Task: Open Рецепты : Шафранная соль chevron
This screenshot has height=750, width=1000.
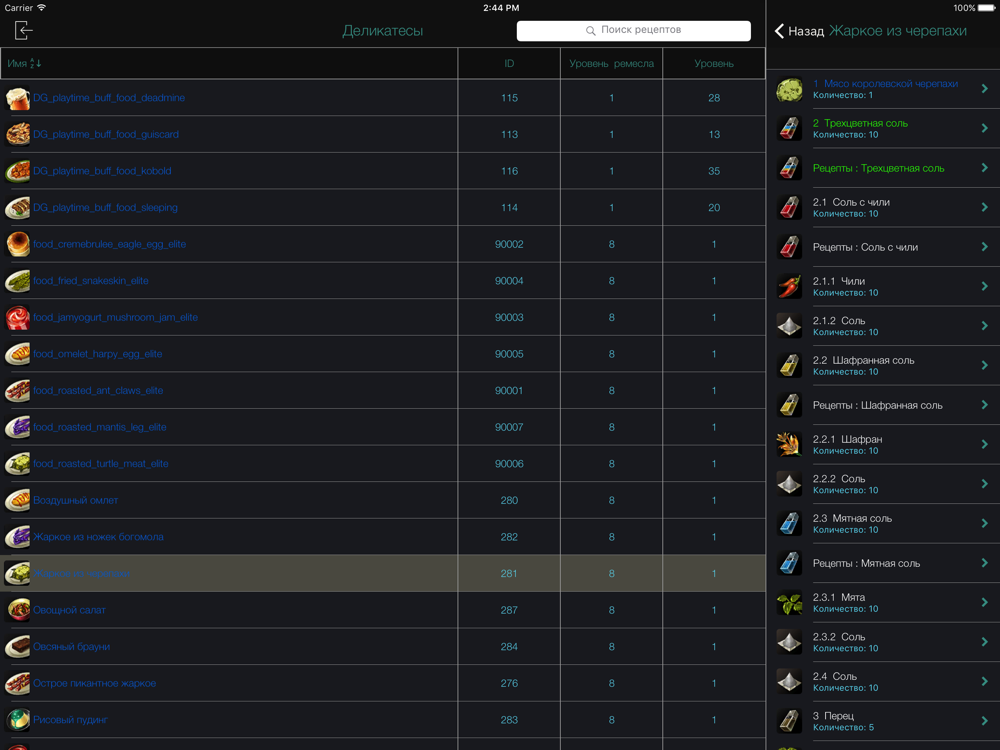Action: coord(985,405)
